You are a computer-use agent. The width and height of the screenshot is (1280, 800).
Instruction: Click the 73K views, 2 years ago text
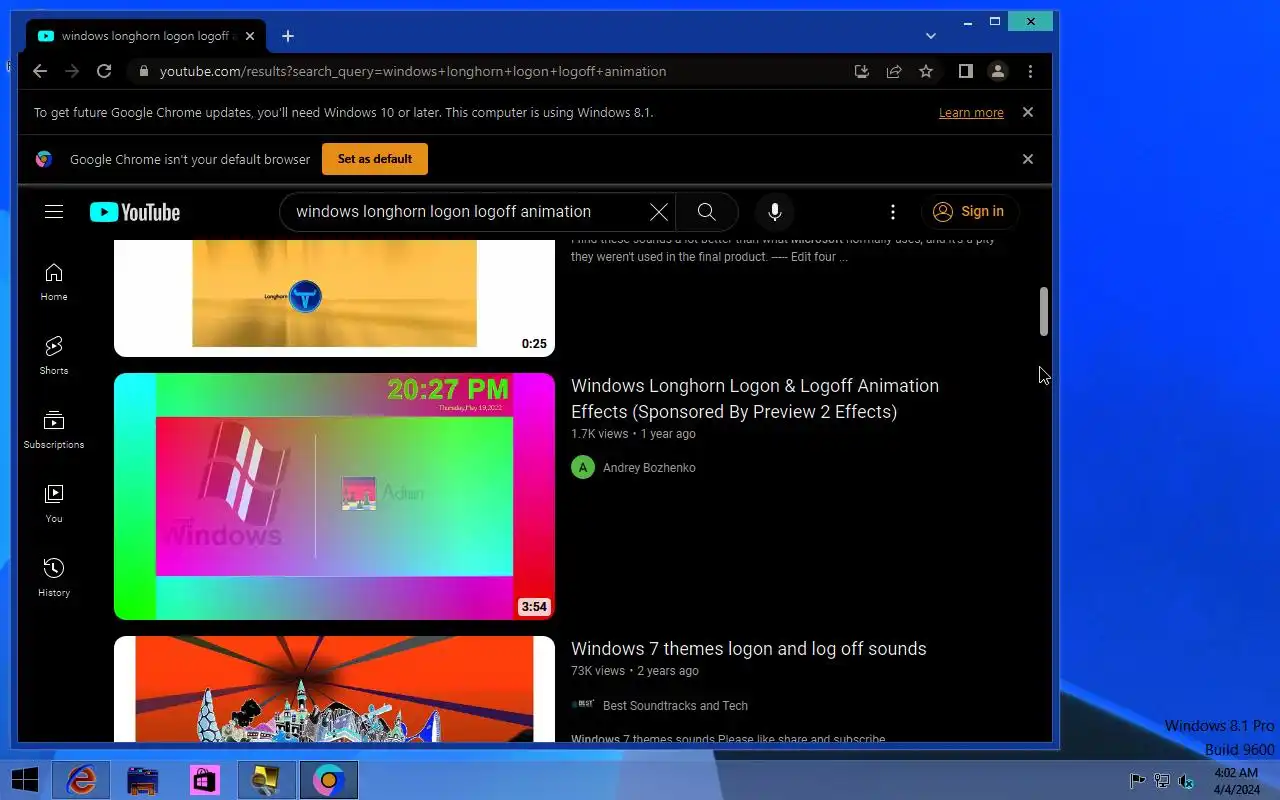(635, 671)
